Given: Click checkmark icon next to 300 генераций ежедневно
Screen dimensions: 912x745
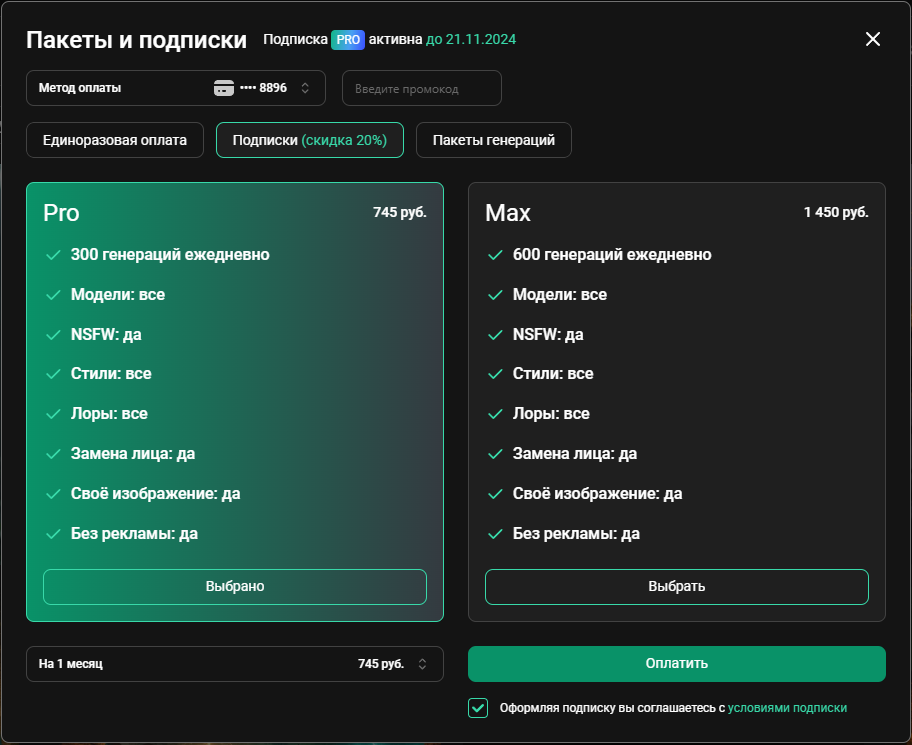Looking at the screenshot, I should (53, 255).
